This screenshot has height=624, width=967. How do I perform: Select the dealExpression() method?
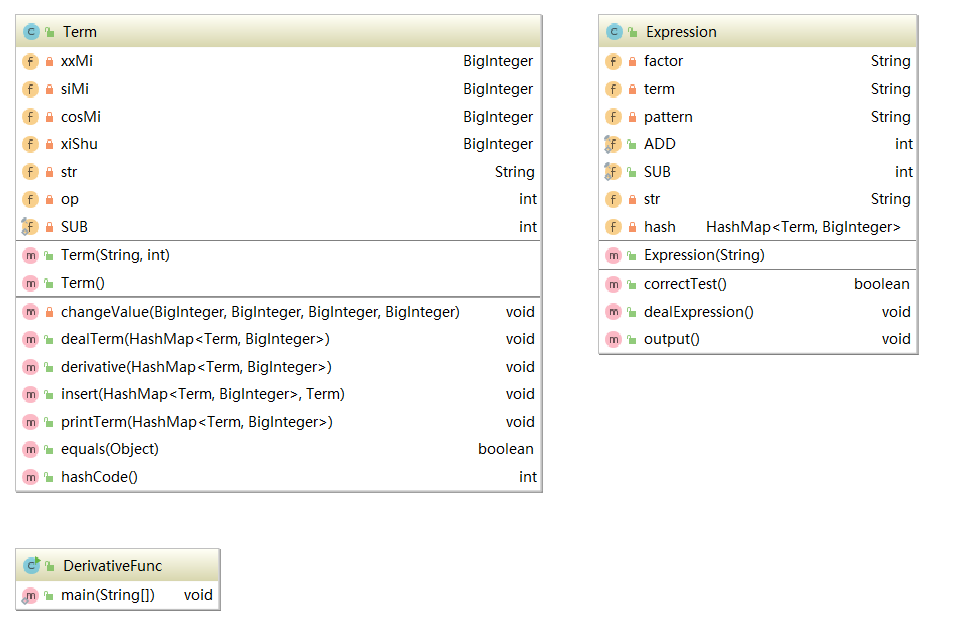[x=698, y=312]
